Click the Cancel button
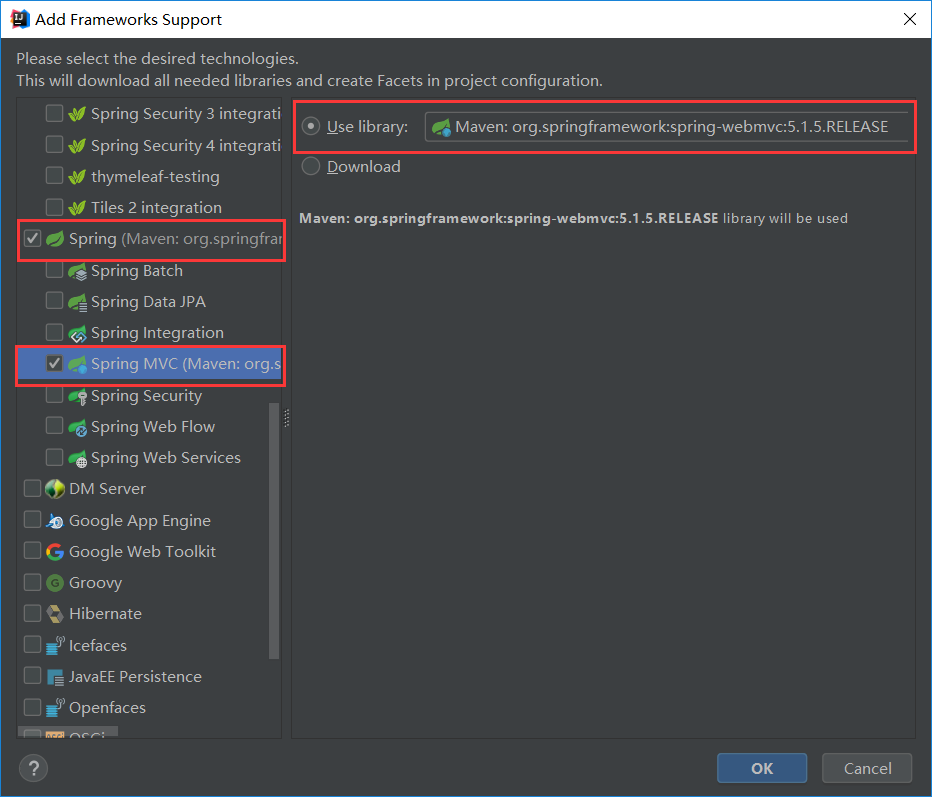This screenshot has width=932, height=797. [867, 768]
